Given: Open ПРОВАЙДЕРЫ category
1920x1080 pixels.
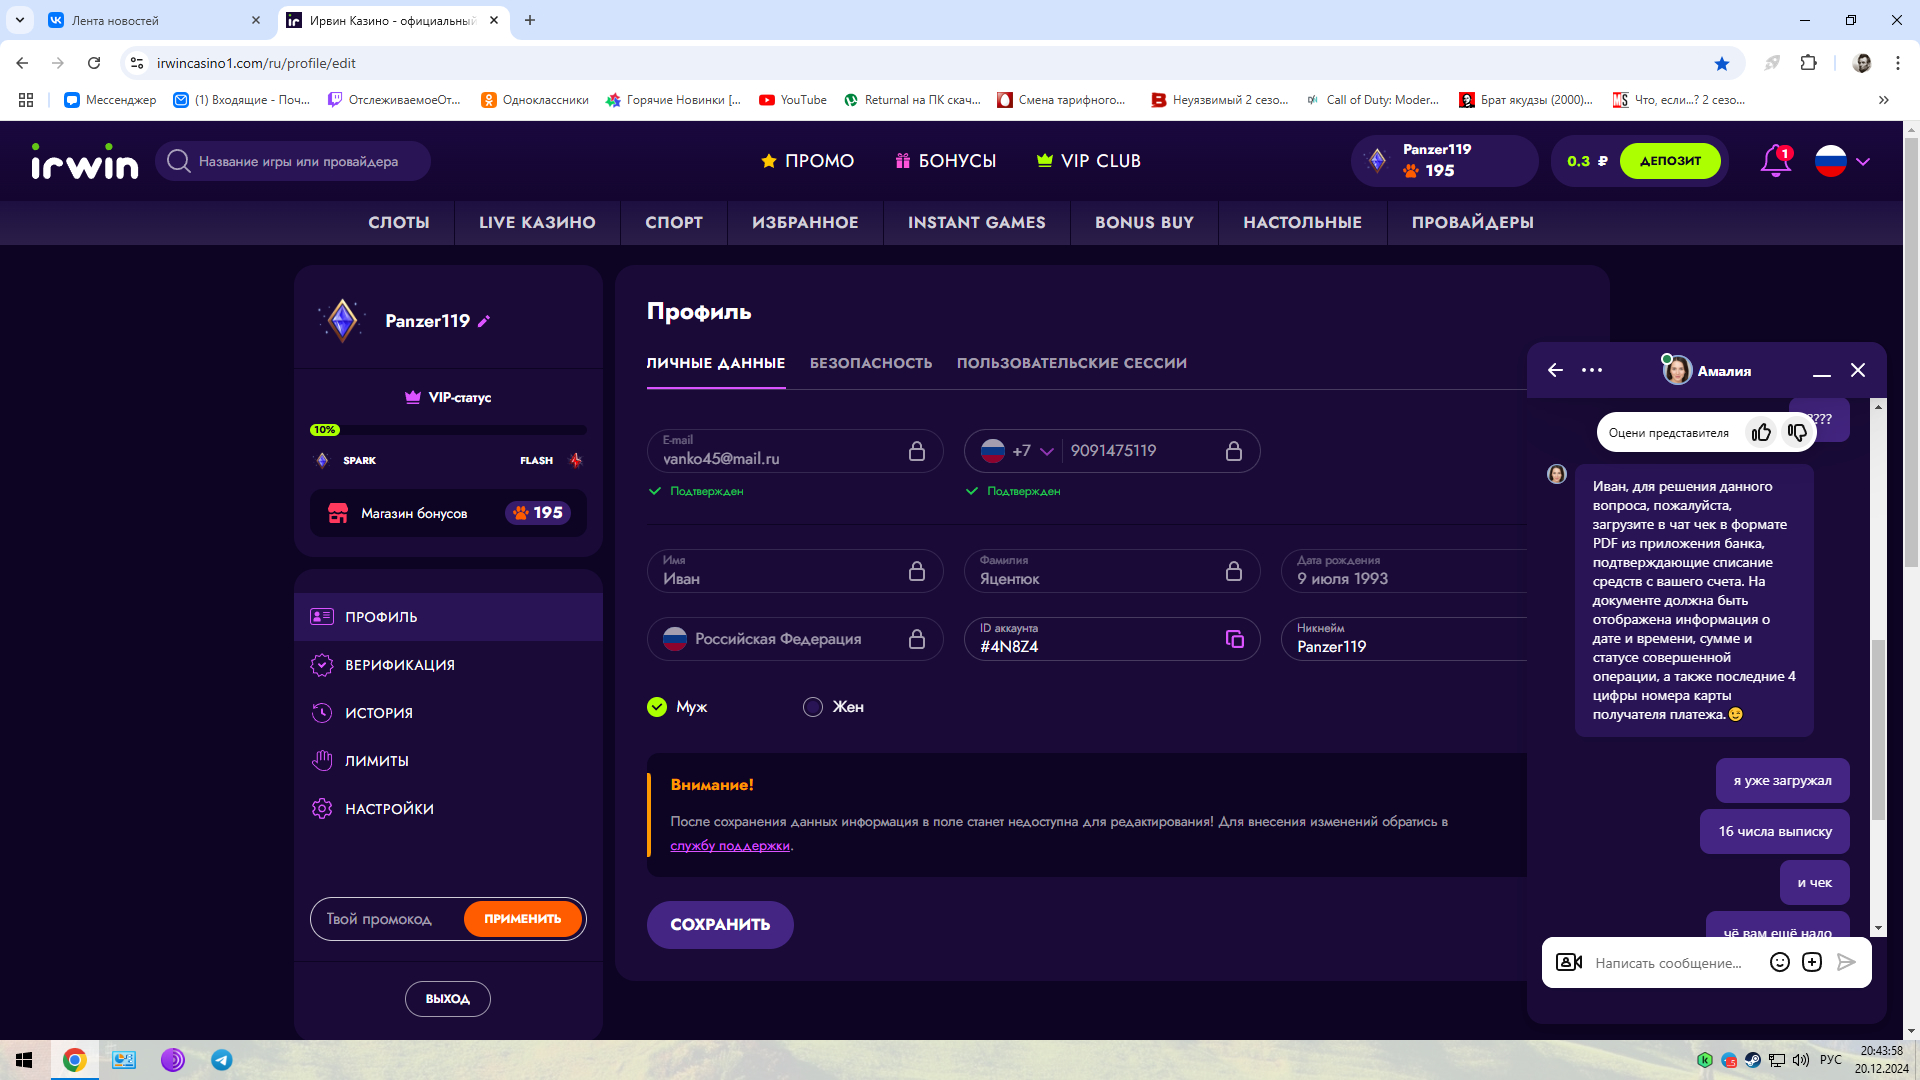Looking at the screenshot, I should (x=1472, y=222).
